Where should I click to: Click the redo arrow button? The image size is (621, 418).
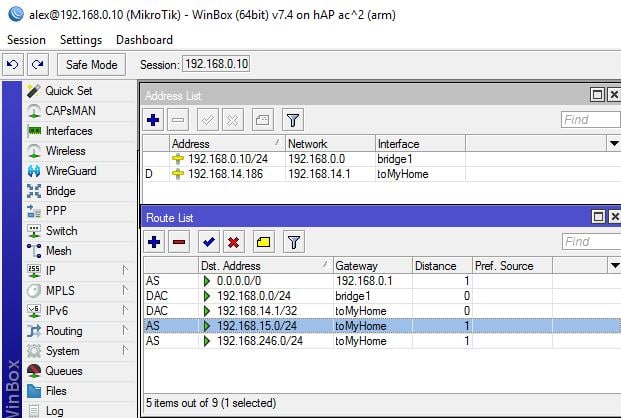(x=38, y=65)
